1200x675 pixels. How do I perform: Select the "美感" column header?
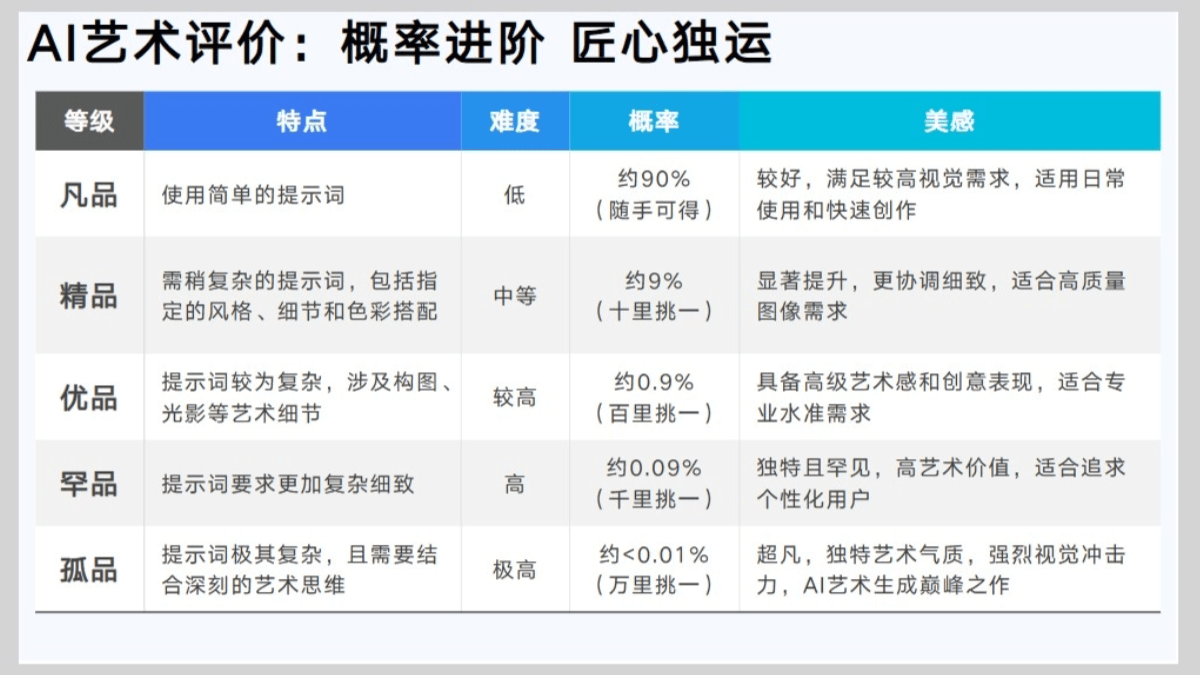click(x=949, y=121)
